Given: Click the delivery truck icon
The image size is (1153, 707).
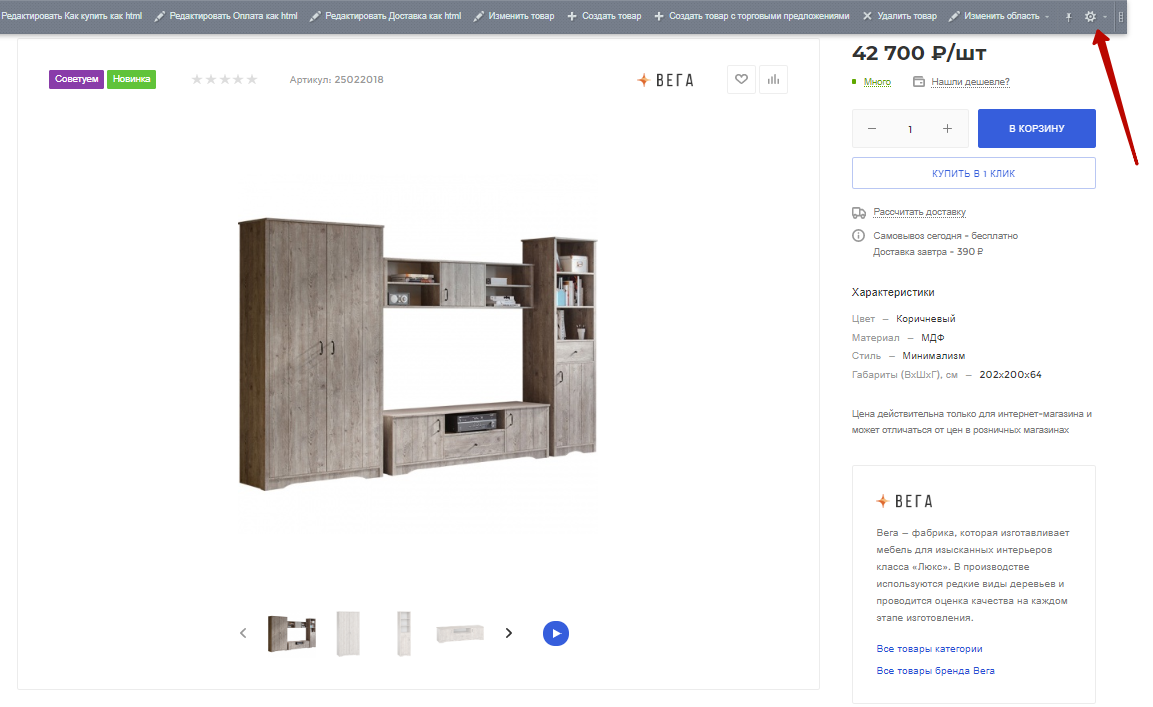Looking at the screenshot, I should (859, 213).
